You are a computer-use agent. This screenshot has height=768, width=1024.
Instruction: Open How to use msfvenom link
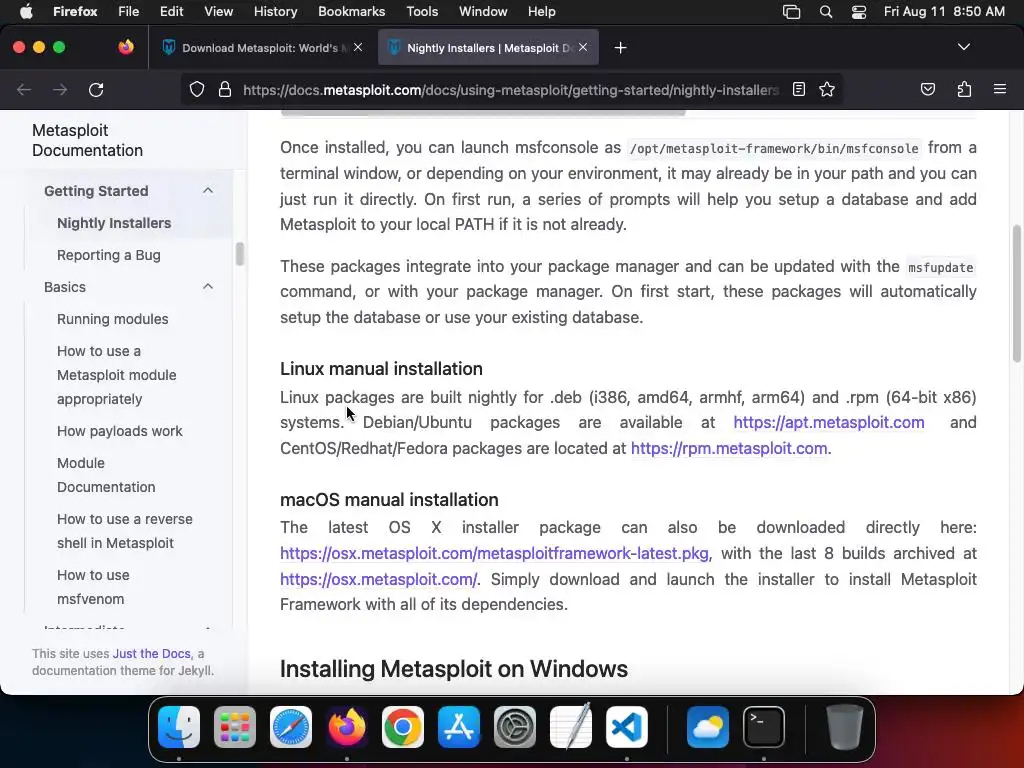[93, 587]
